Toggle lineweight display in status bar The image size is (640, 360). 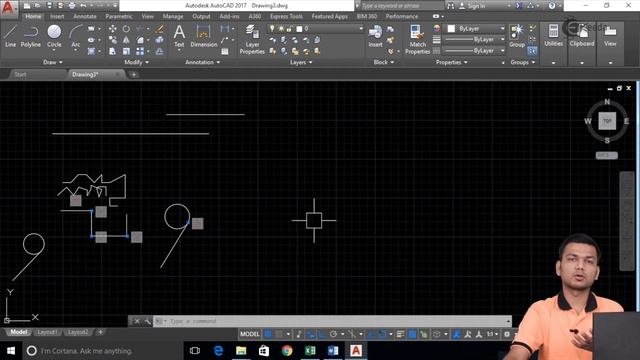point(400,334)
